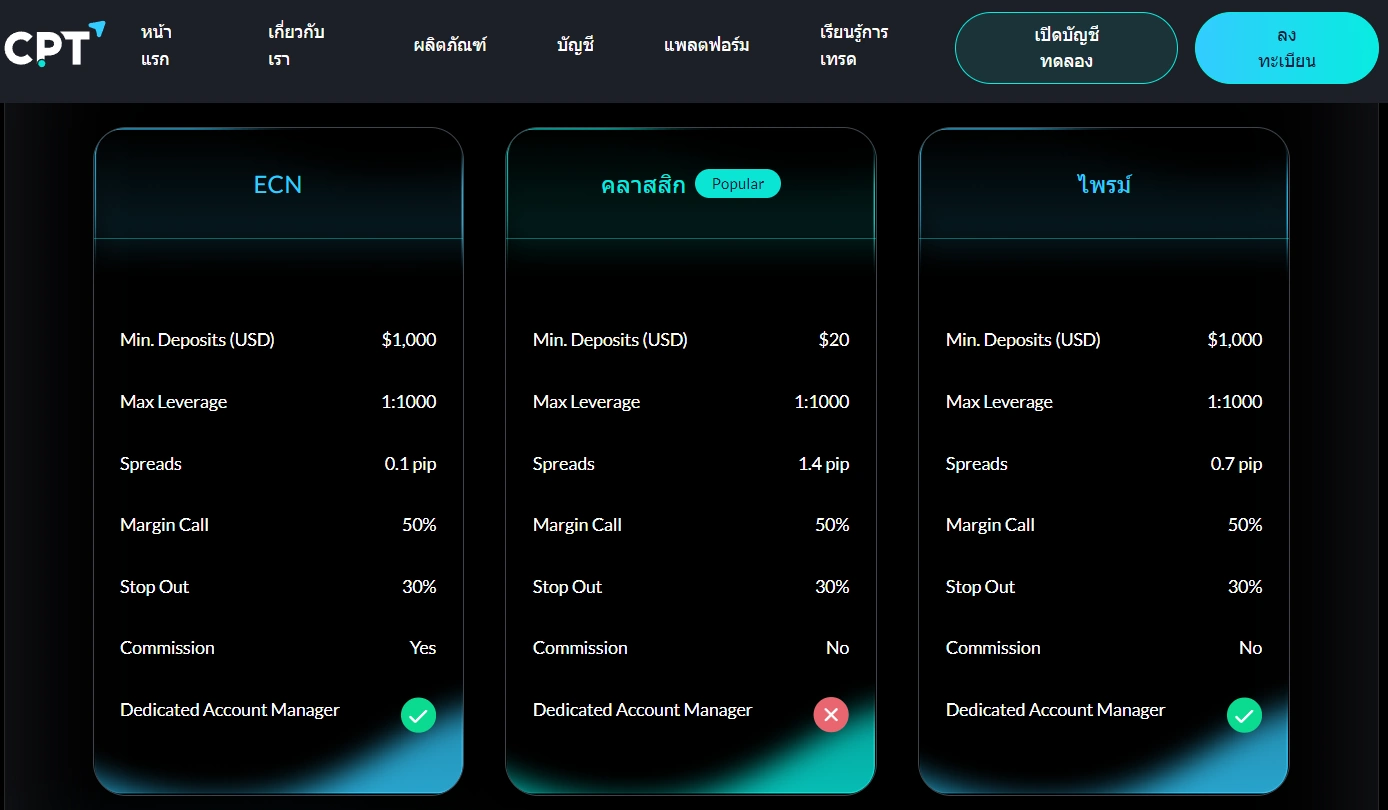Click the 1:1000 leverage value on ไพรม์ card

1234,401
